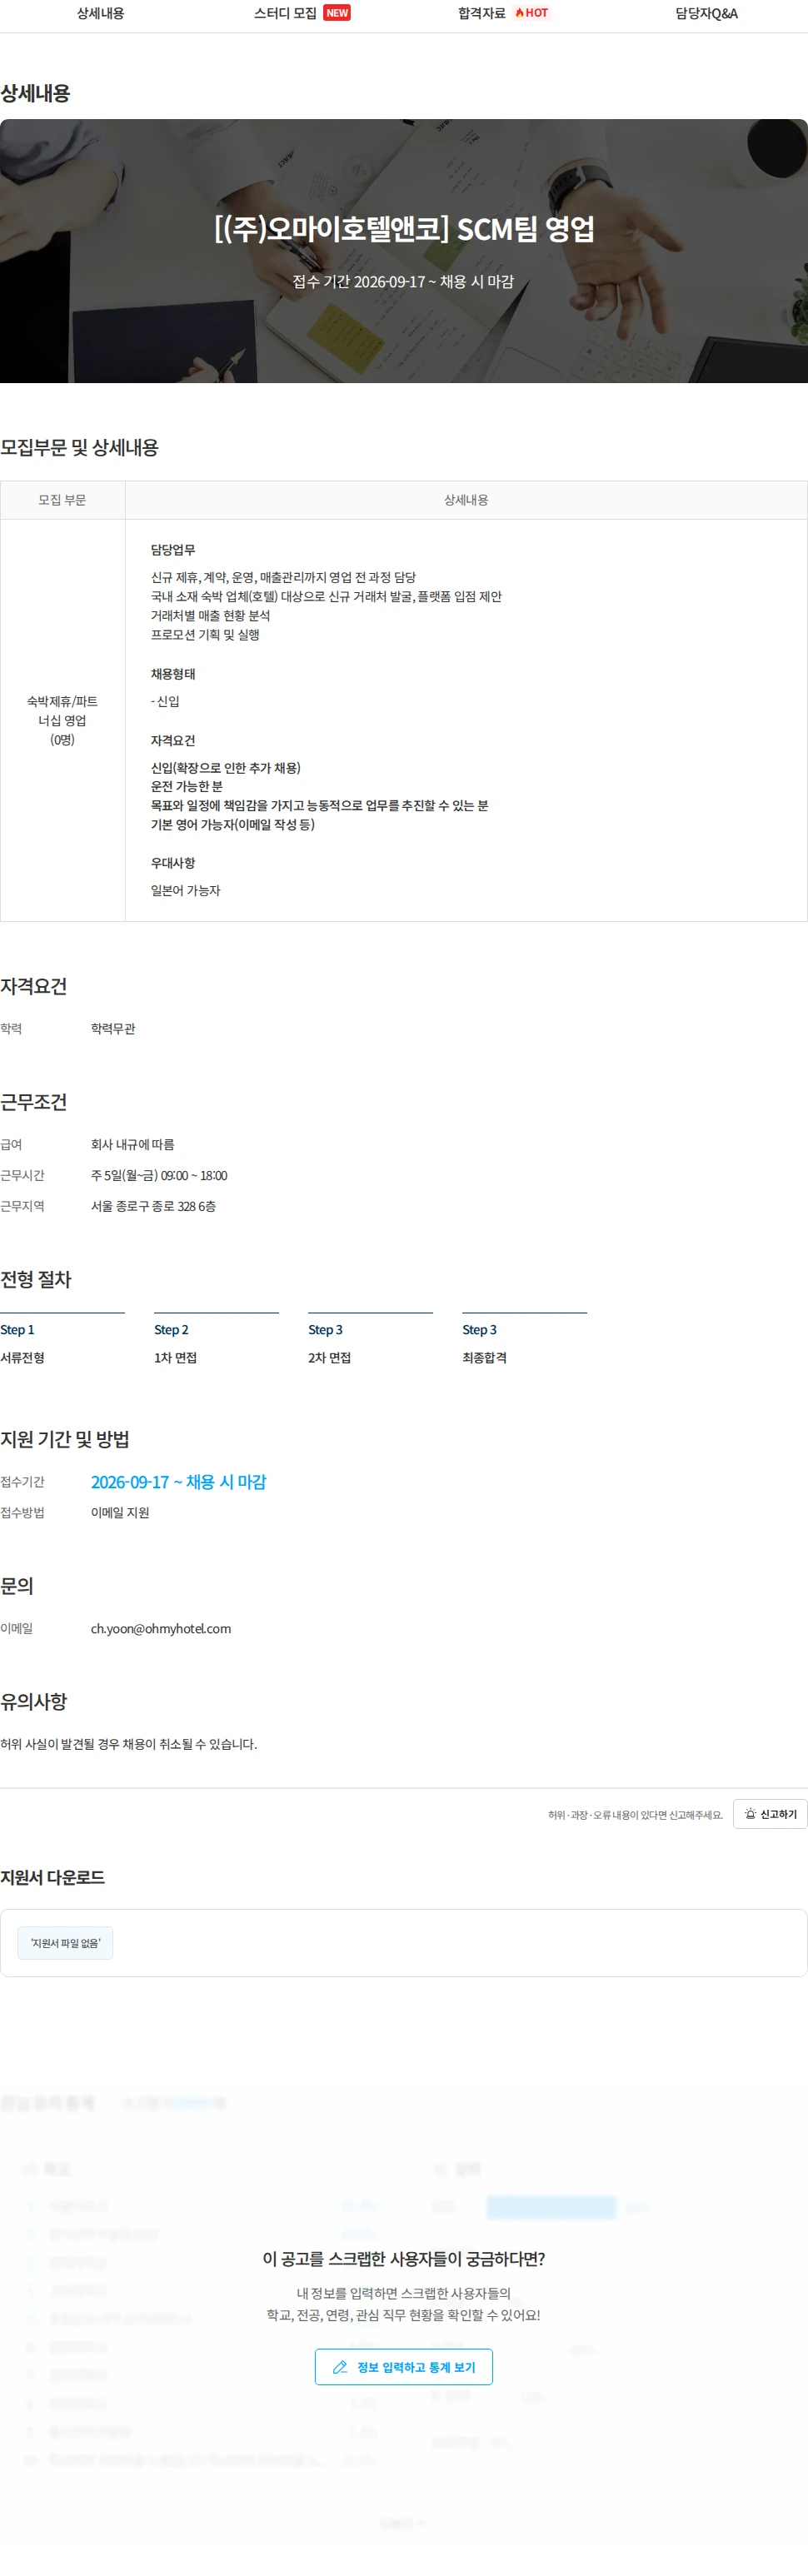
Task: Click 정보 입력하고 통계 보기 button
Action: pos(403,2366)
